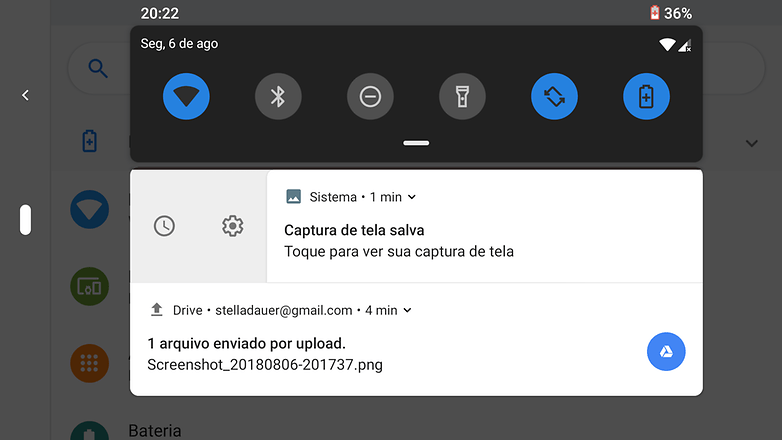Click the date 'Seg, 6 de ago'
Image resolution: width=782 pixels, height=440 pixels.
[179, 44]
